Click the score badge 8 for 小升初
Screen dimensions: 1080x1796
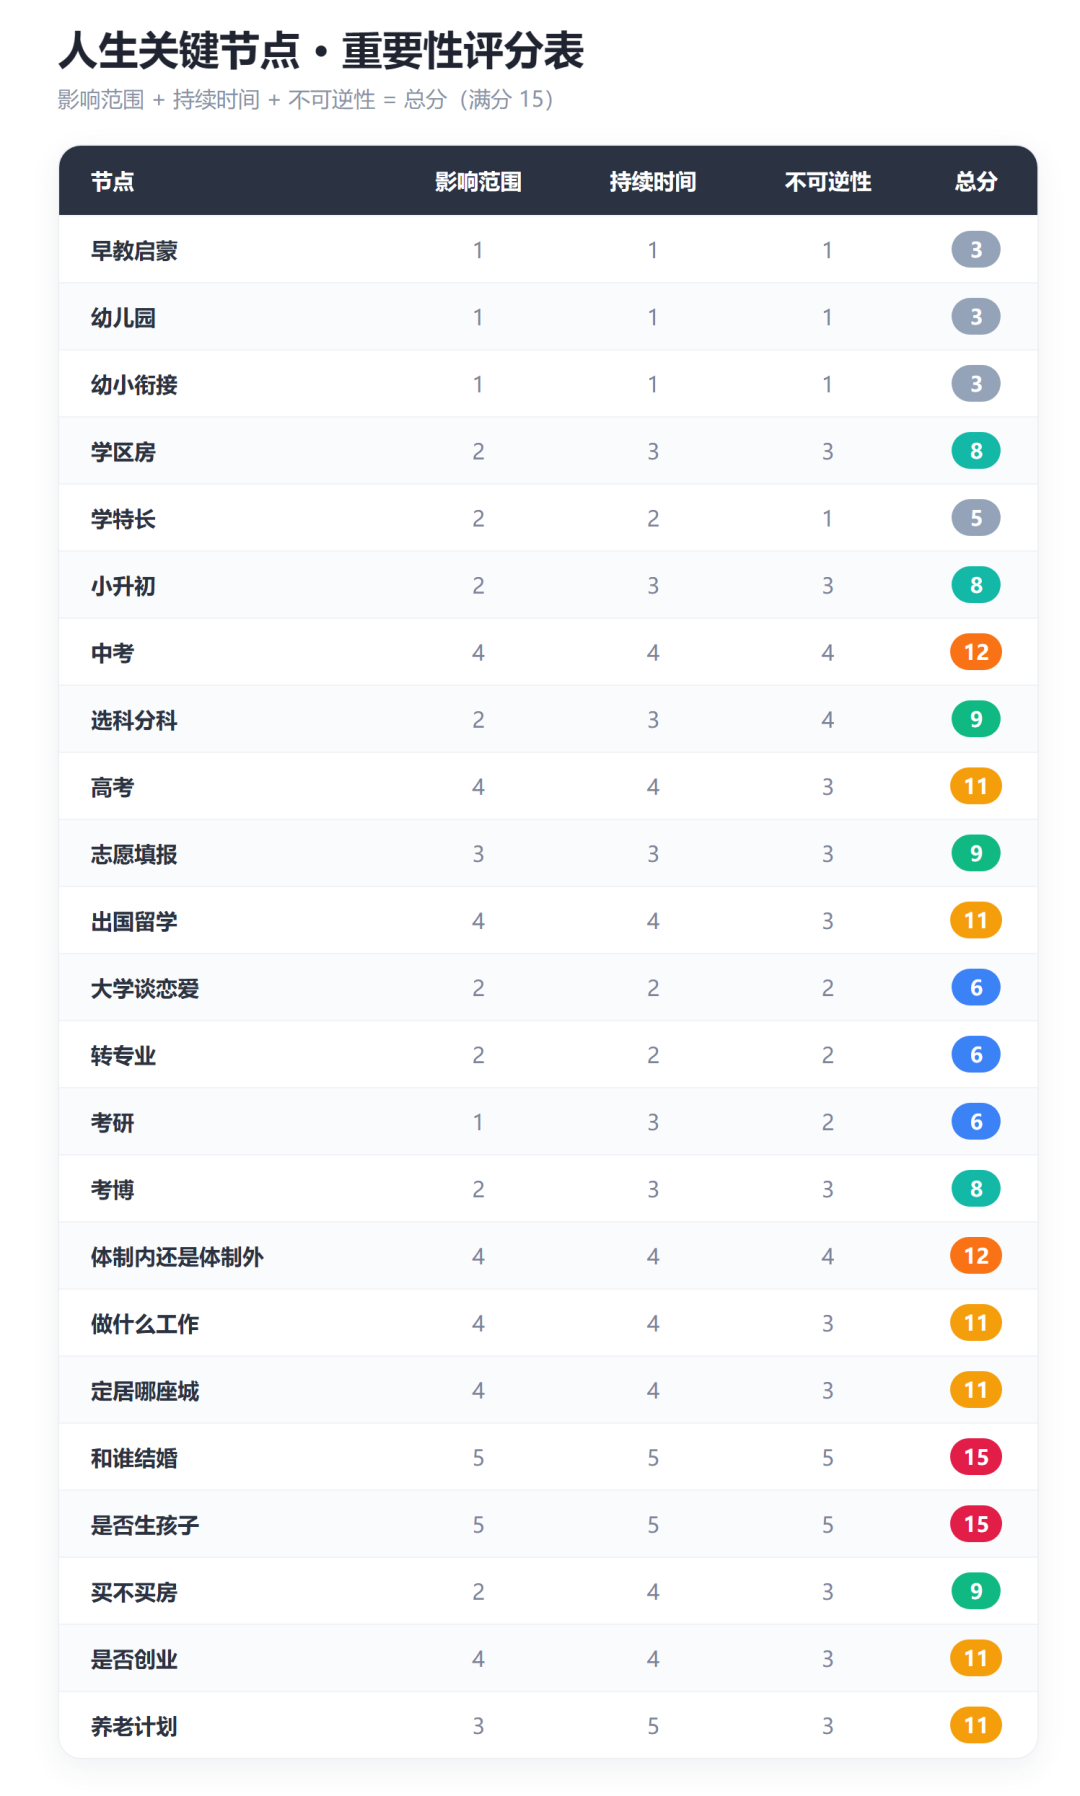click(976, 584)
